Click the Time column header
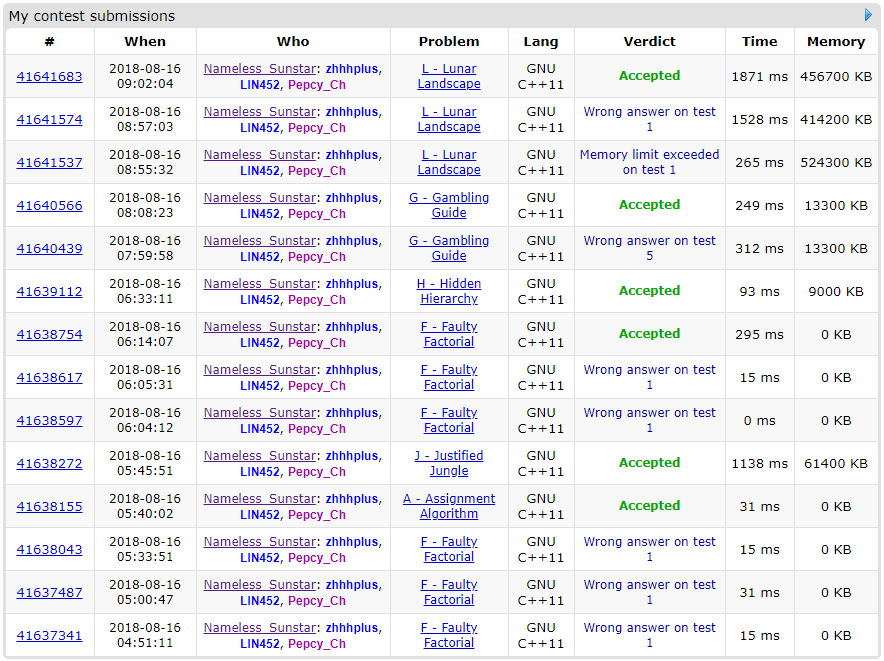 (x=759, y=42)
